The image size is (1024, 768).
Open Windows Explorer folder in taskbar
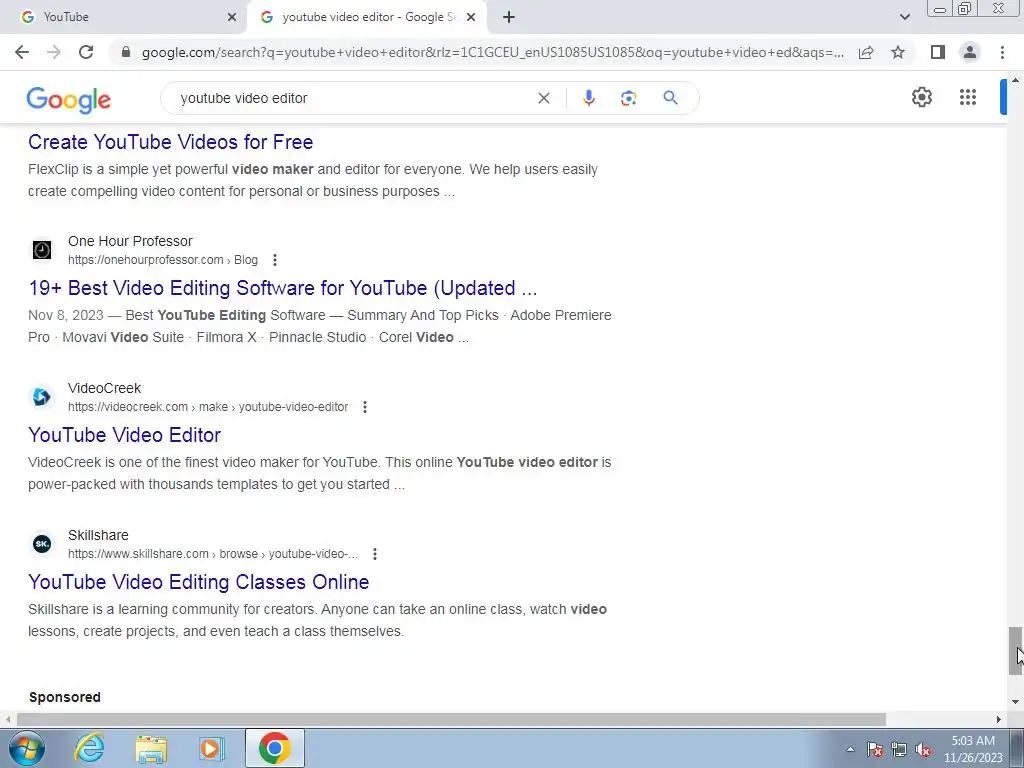coord(151,749)
